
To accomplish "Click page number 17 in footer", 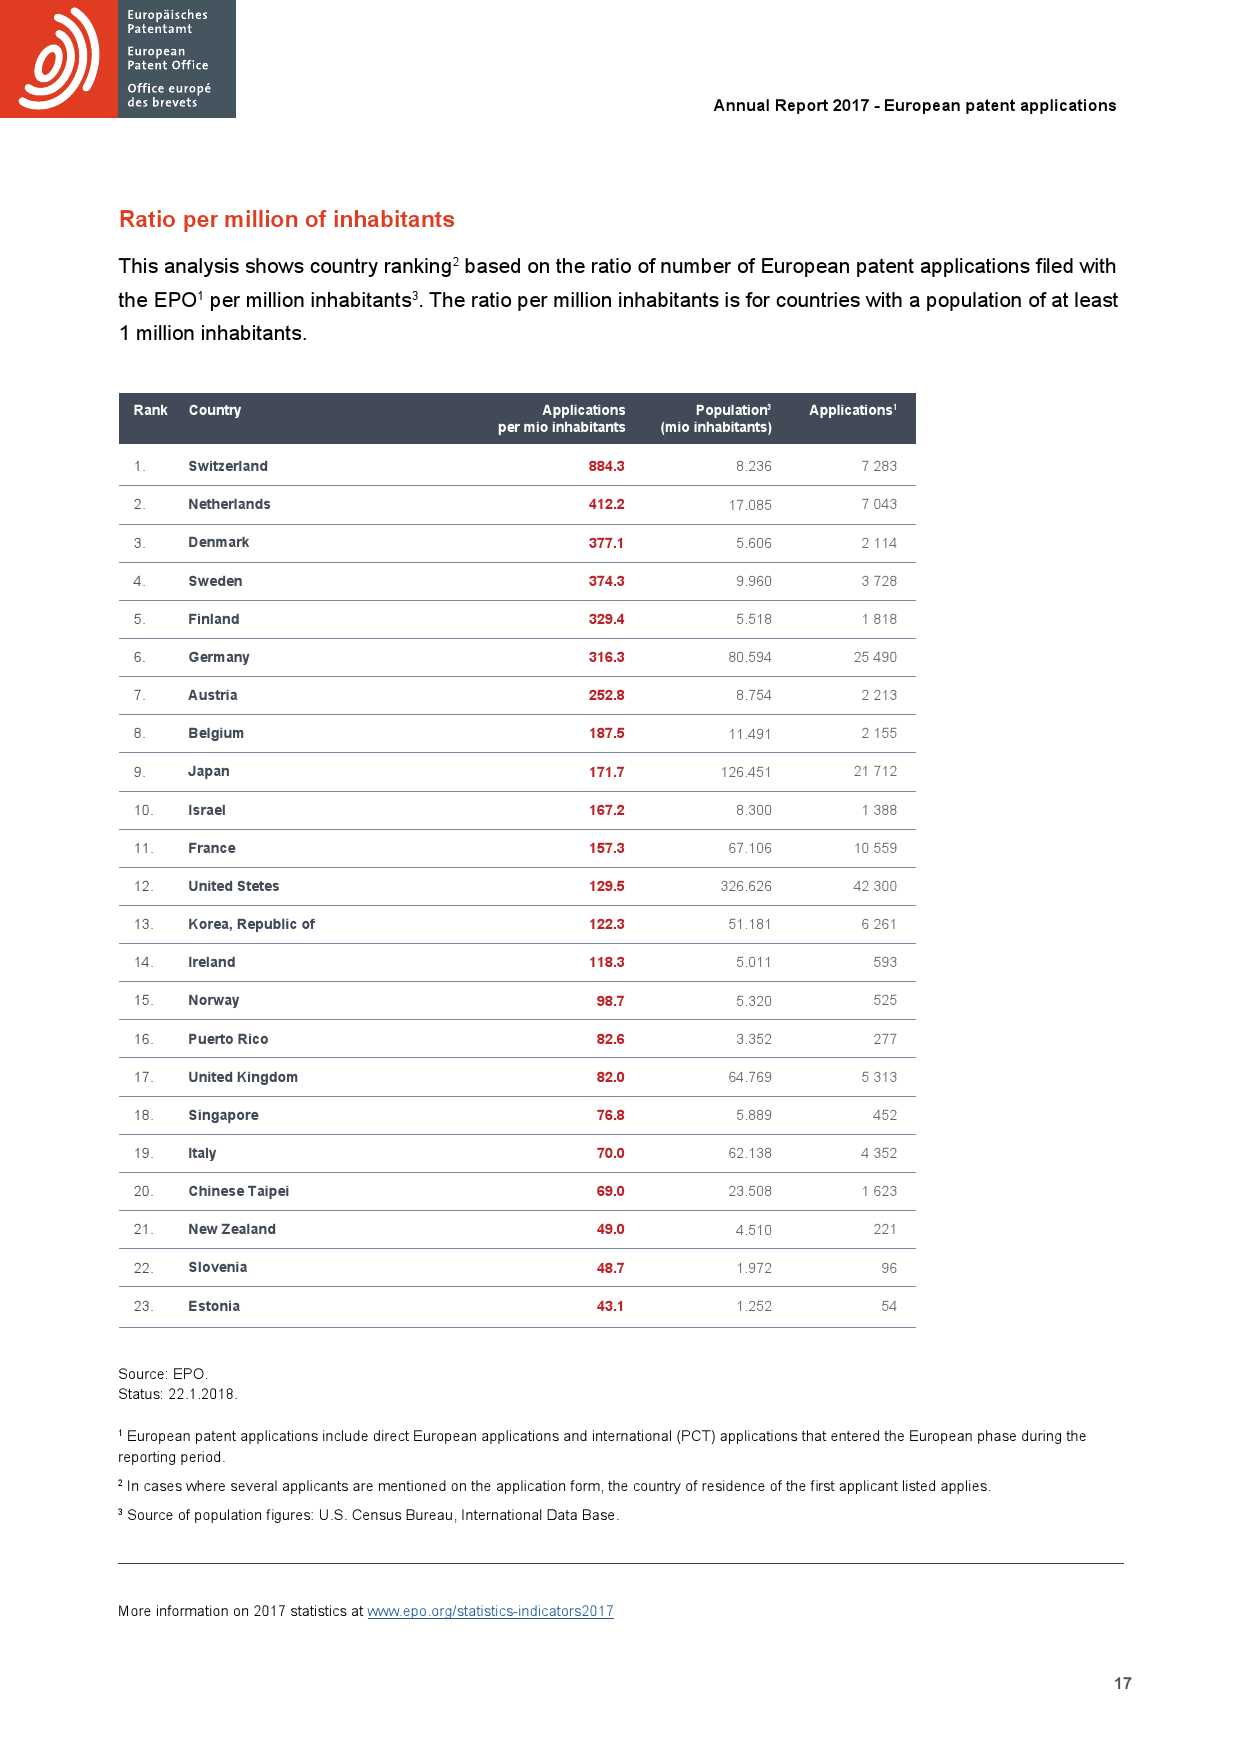I will click(1123, 1683).
